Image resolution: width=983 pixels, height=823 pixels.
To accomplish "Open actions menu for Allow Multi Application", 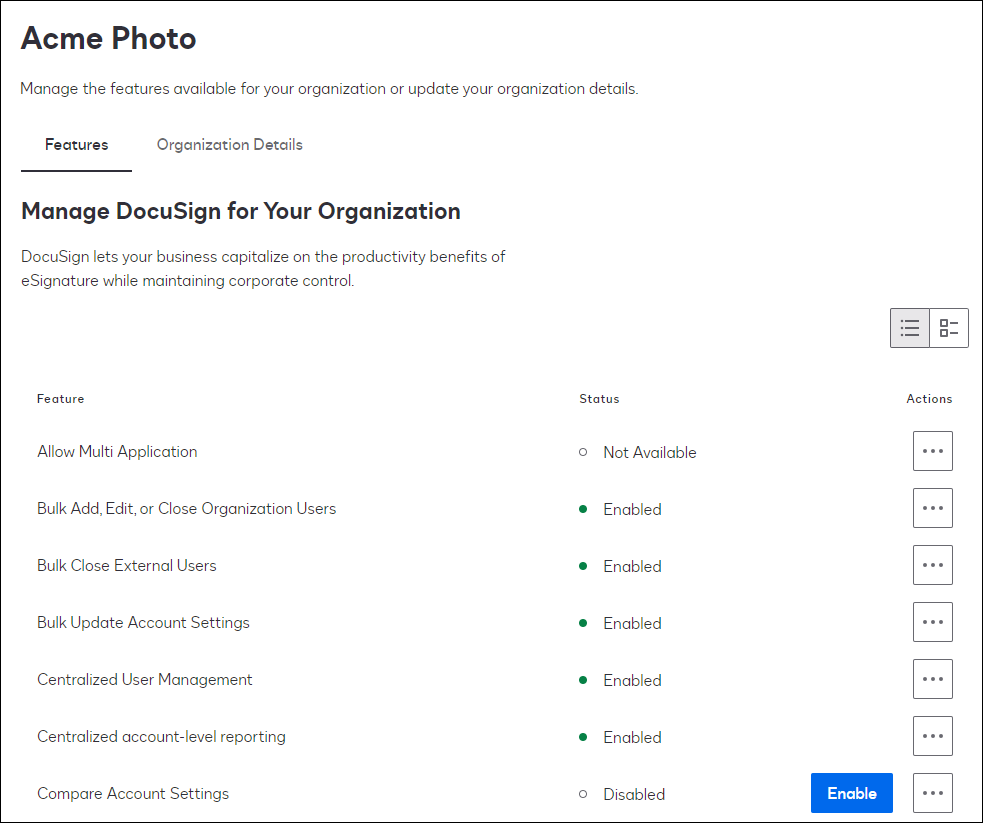I will pos(932,451).
